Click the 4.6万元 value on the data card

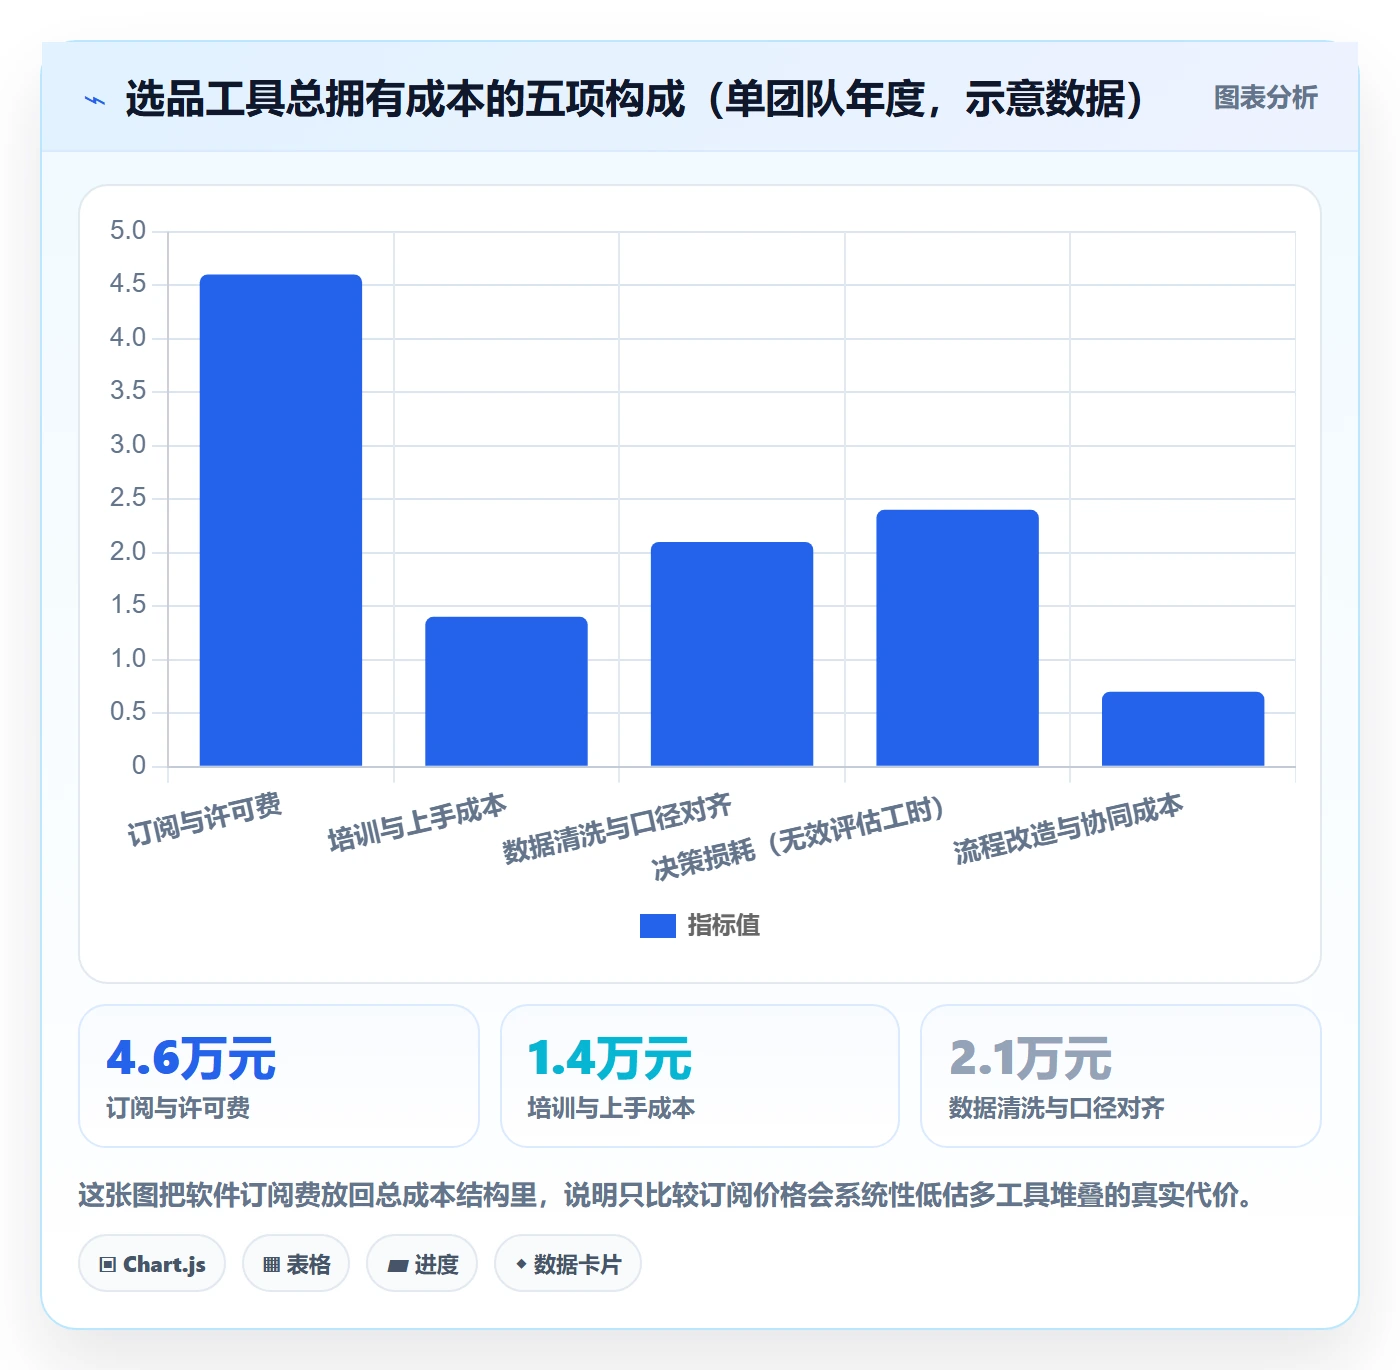tap(191, 1058)
